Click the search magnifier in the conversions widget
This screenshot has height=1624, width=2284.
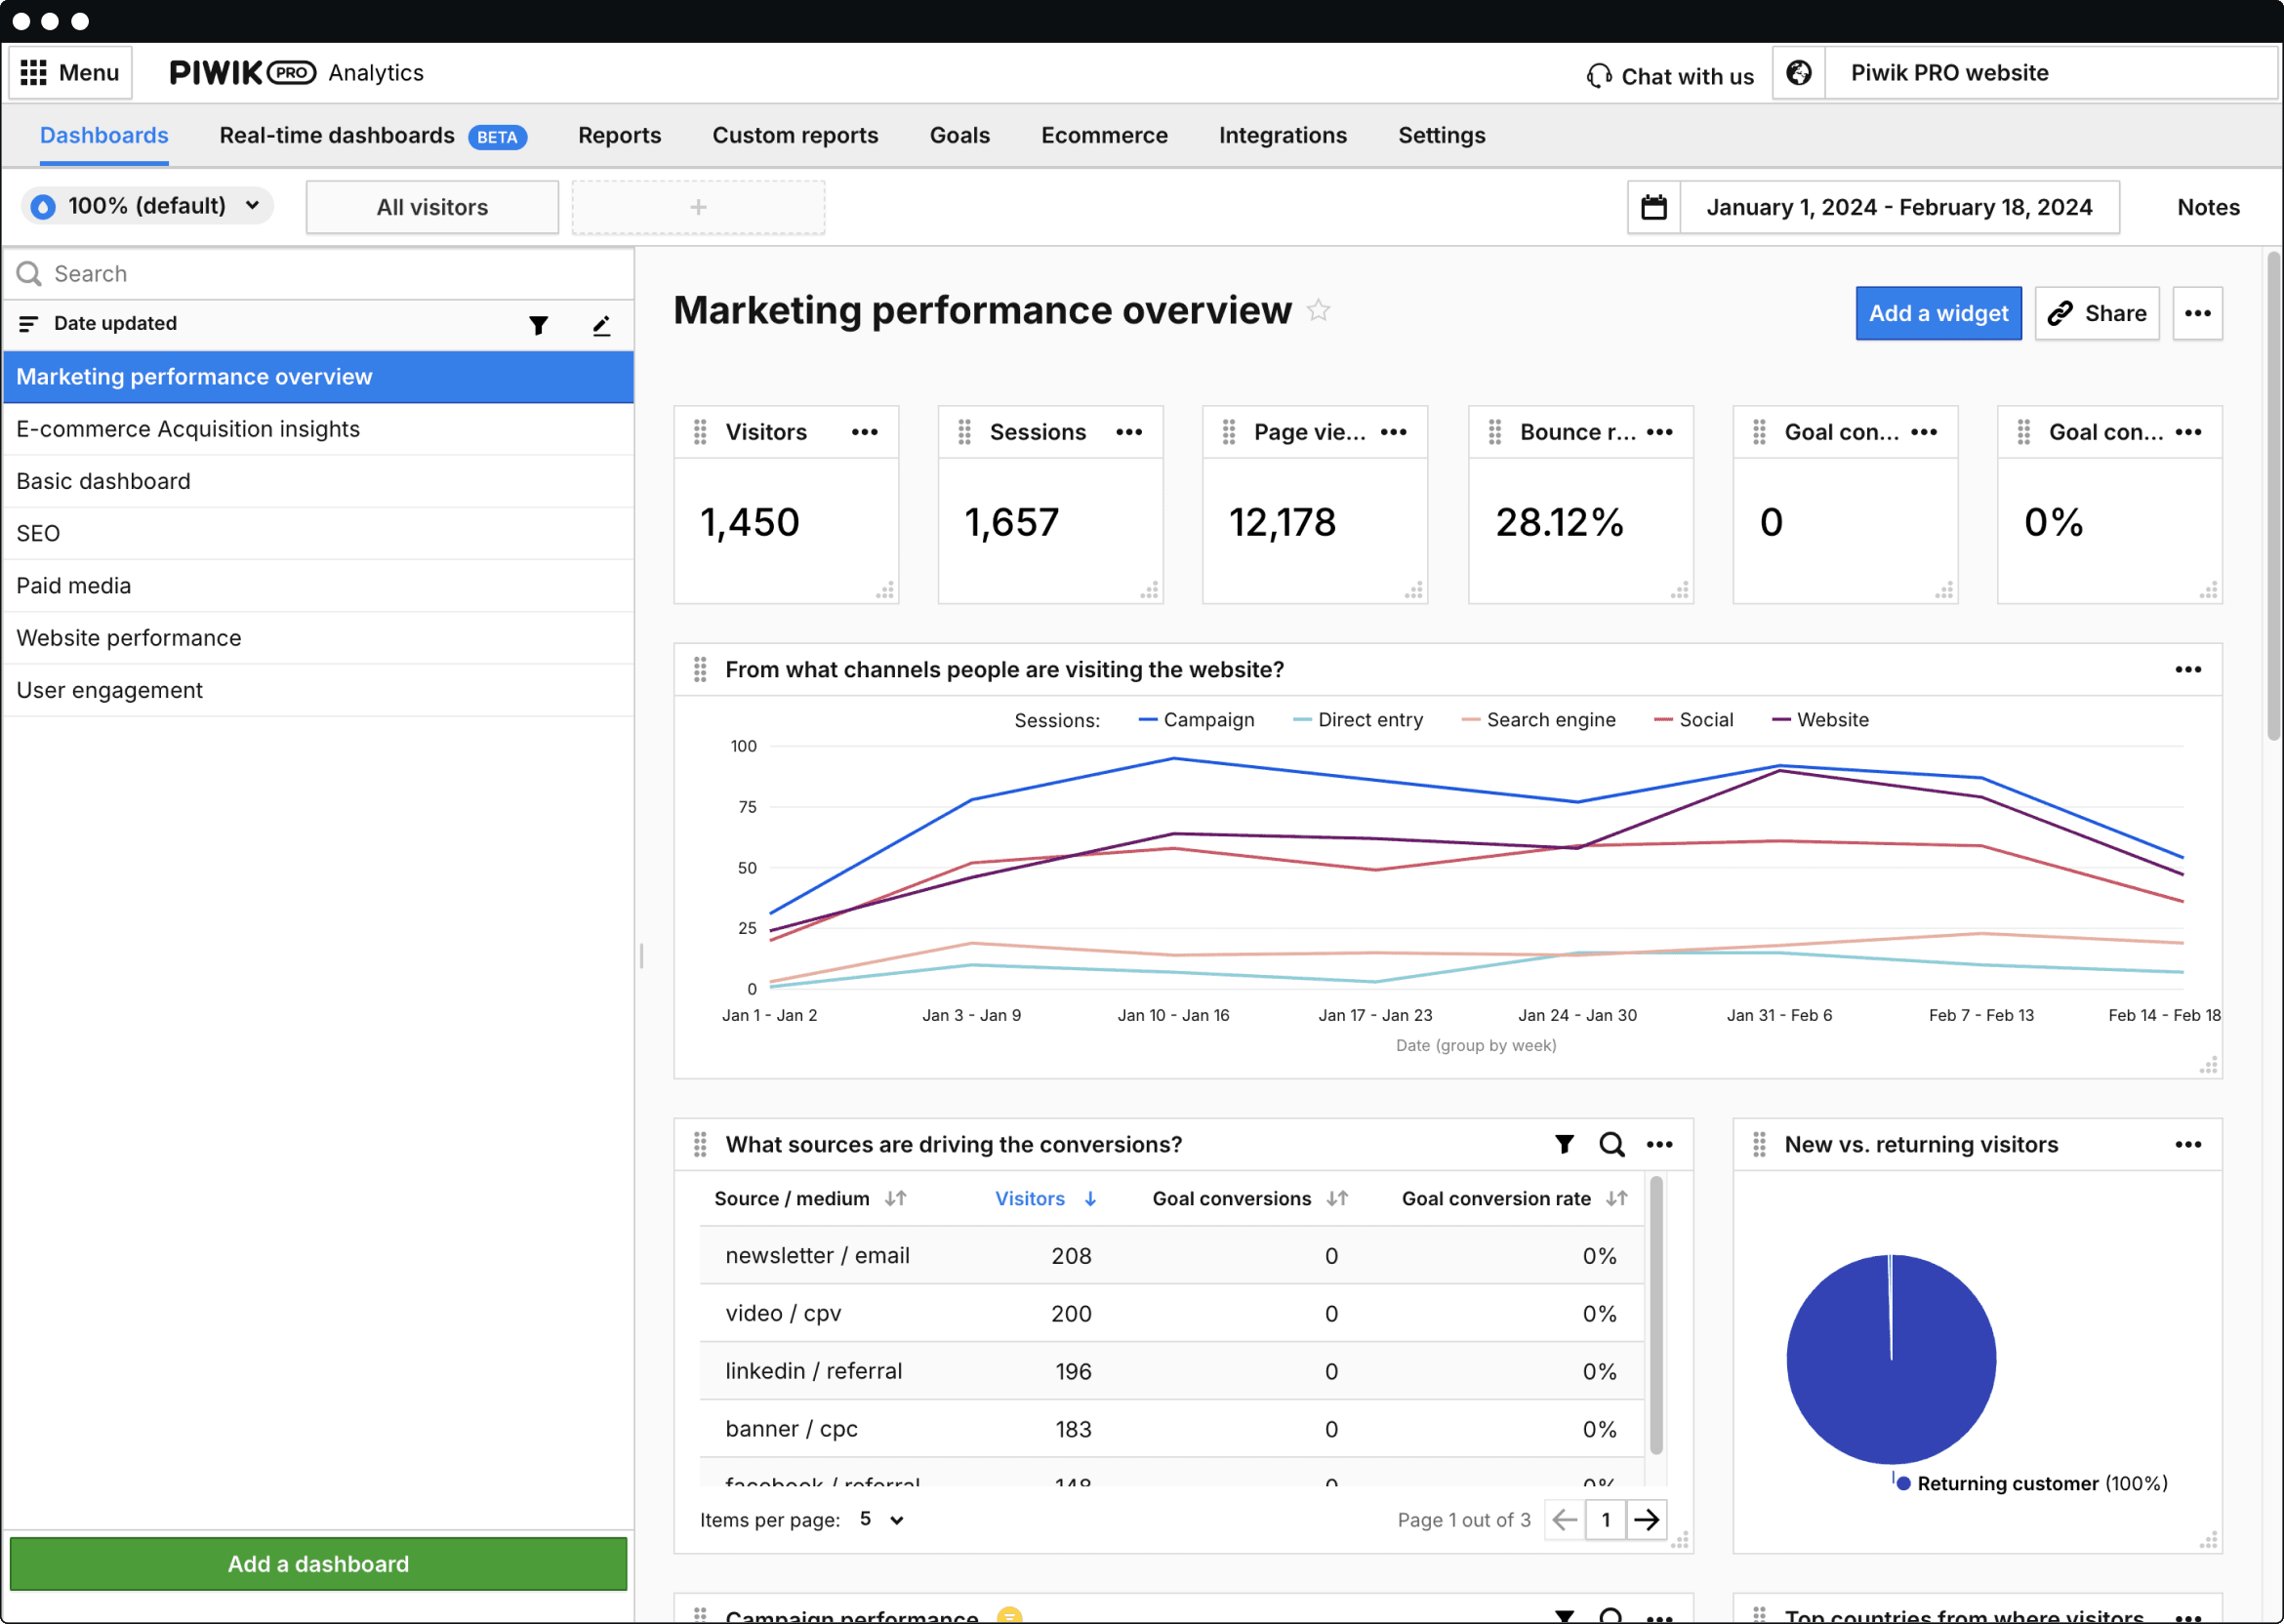(1612, 1144)
